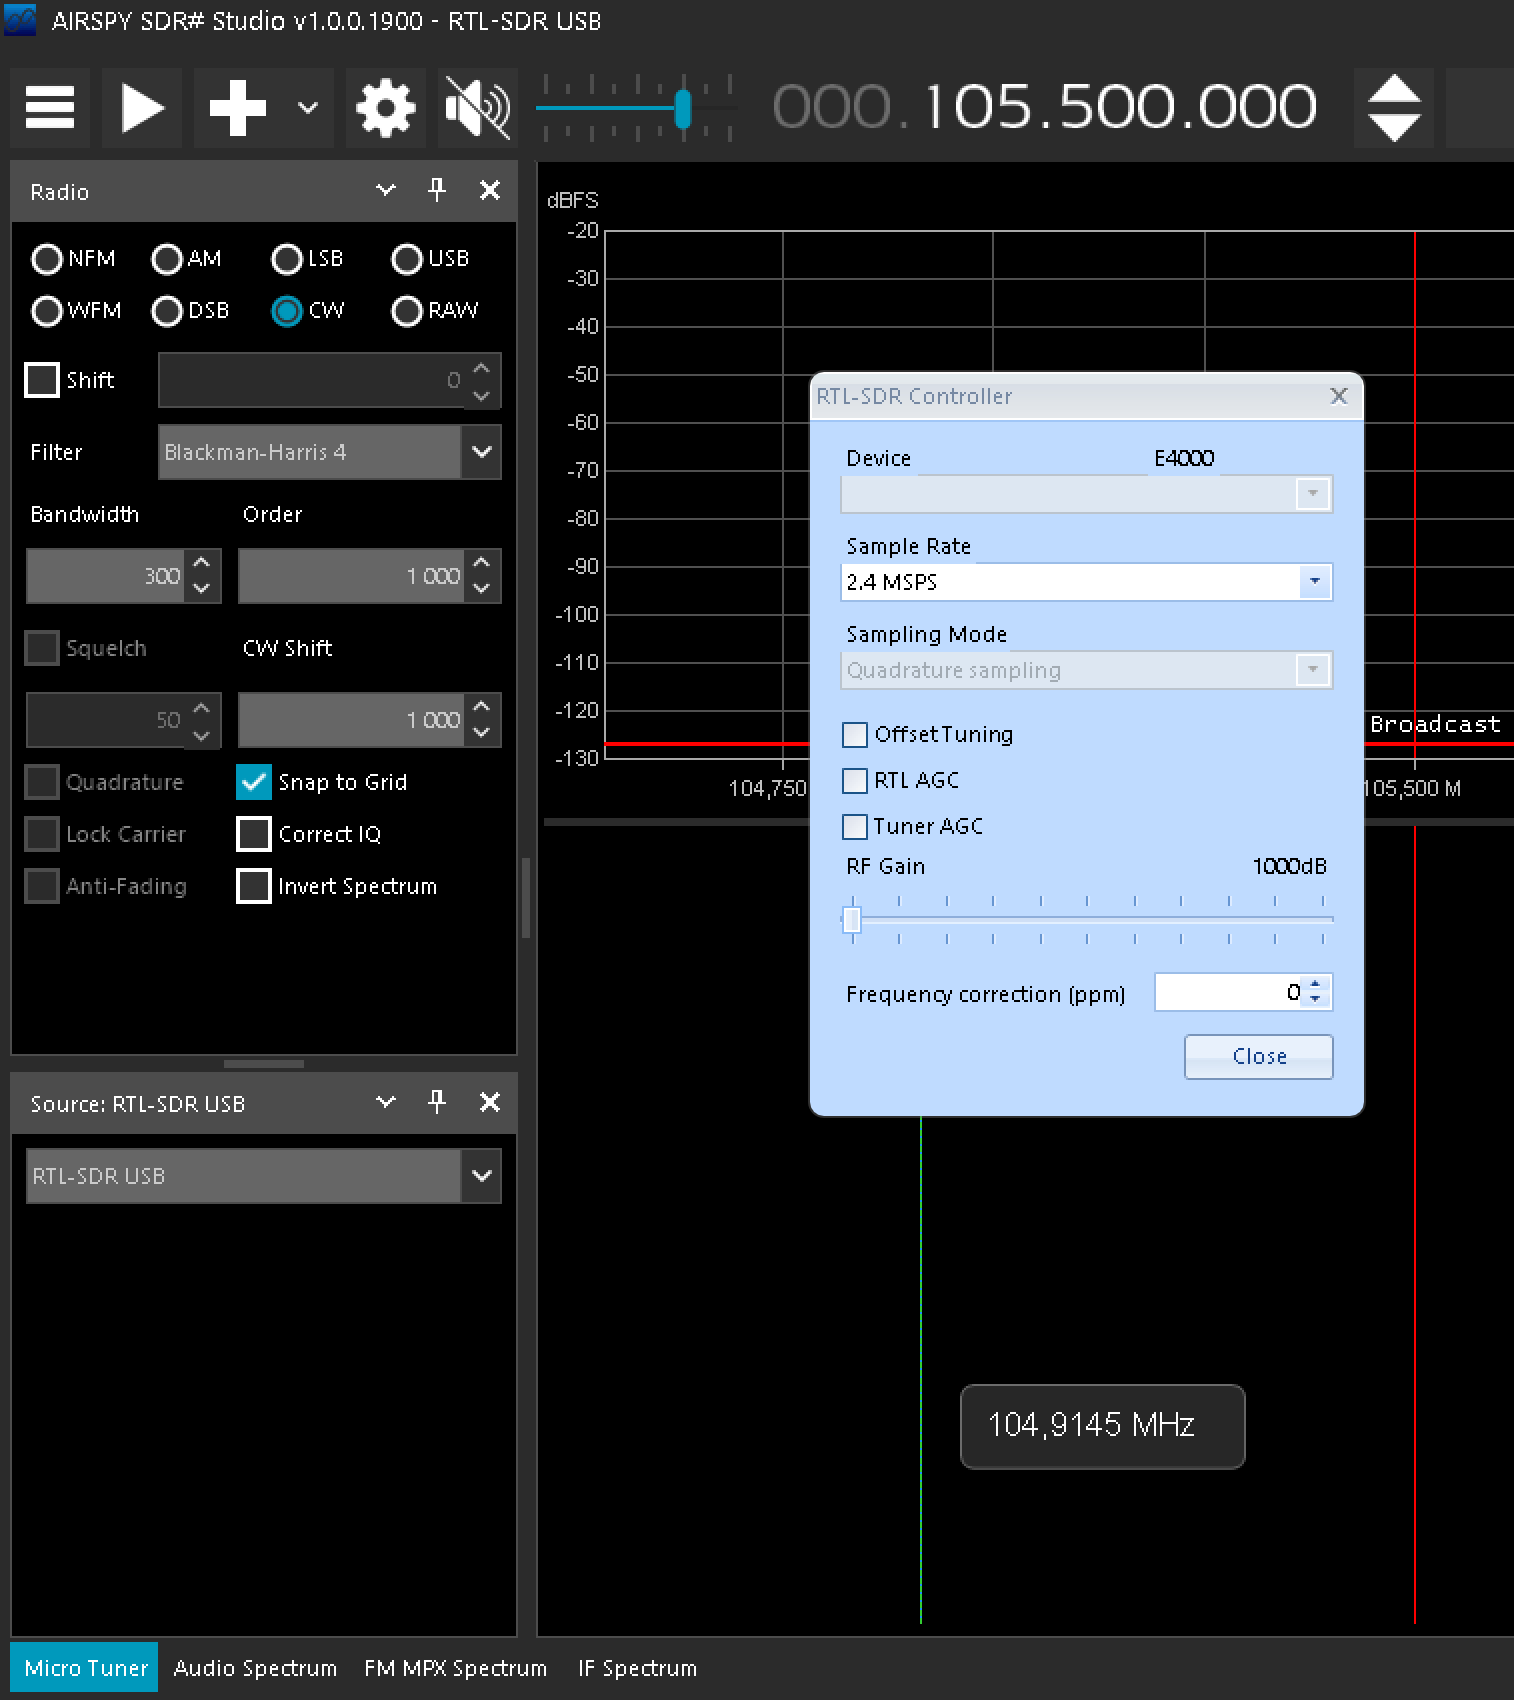
Task: Open the hamburger main menu
Action: tap(50, 108)
